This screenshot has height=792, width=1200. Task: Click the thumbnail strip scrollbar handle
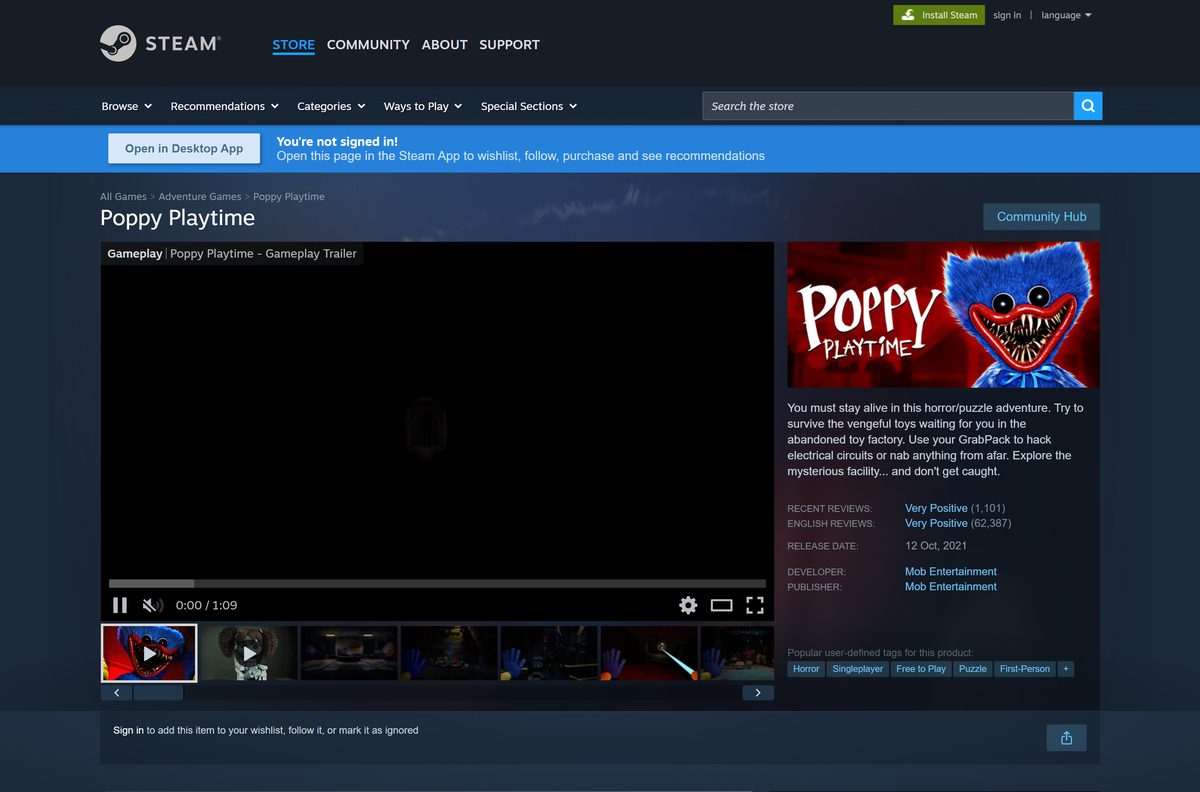tap(158, 693)
